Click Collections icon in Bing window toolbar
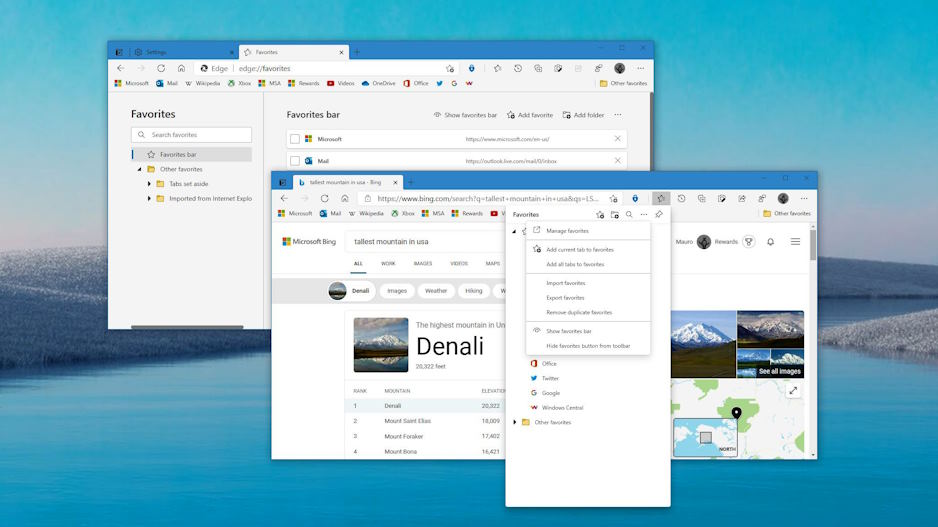Screen dimensions: 938x527 pyautogui.click(x=702, y=198)
